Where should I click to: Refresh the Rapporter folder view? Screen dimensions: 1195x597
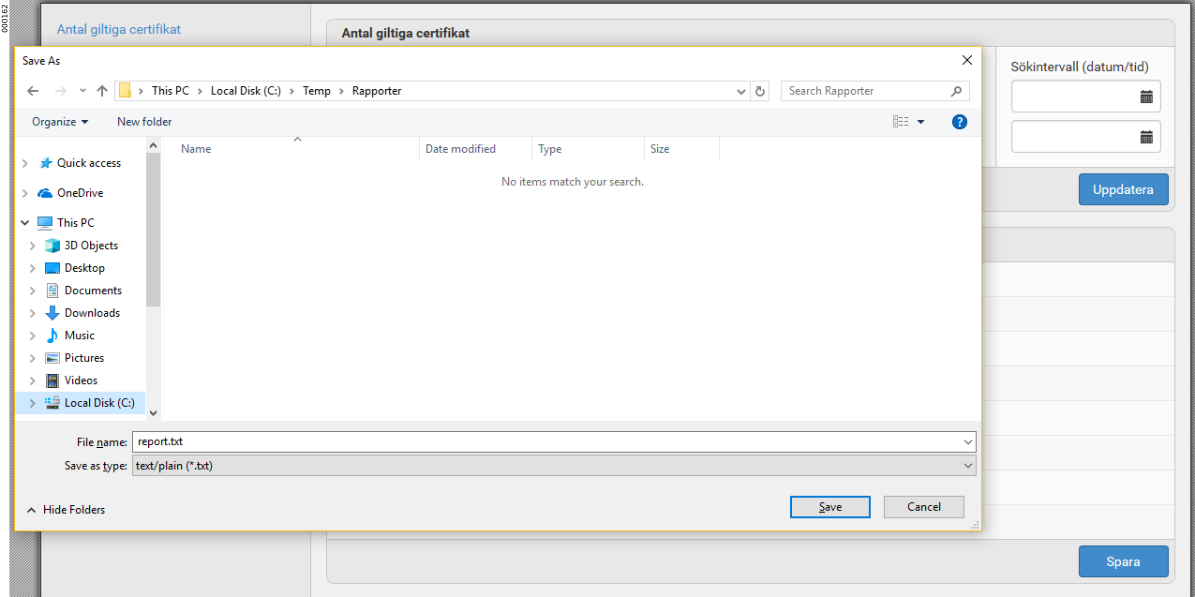[761, 91]
